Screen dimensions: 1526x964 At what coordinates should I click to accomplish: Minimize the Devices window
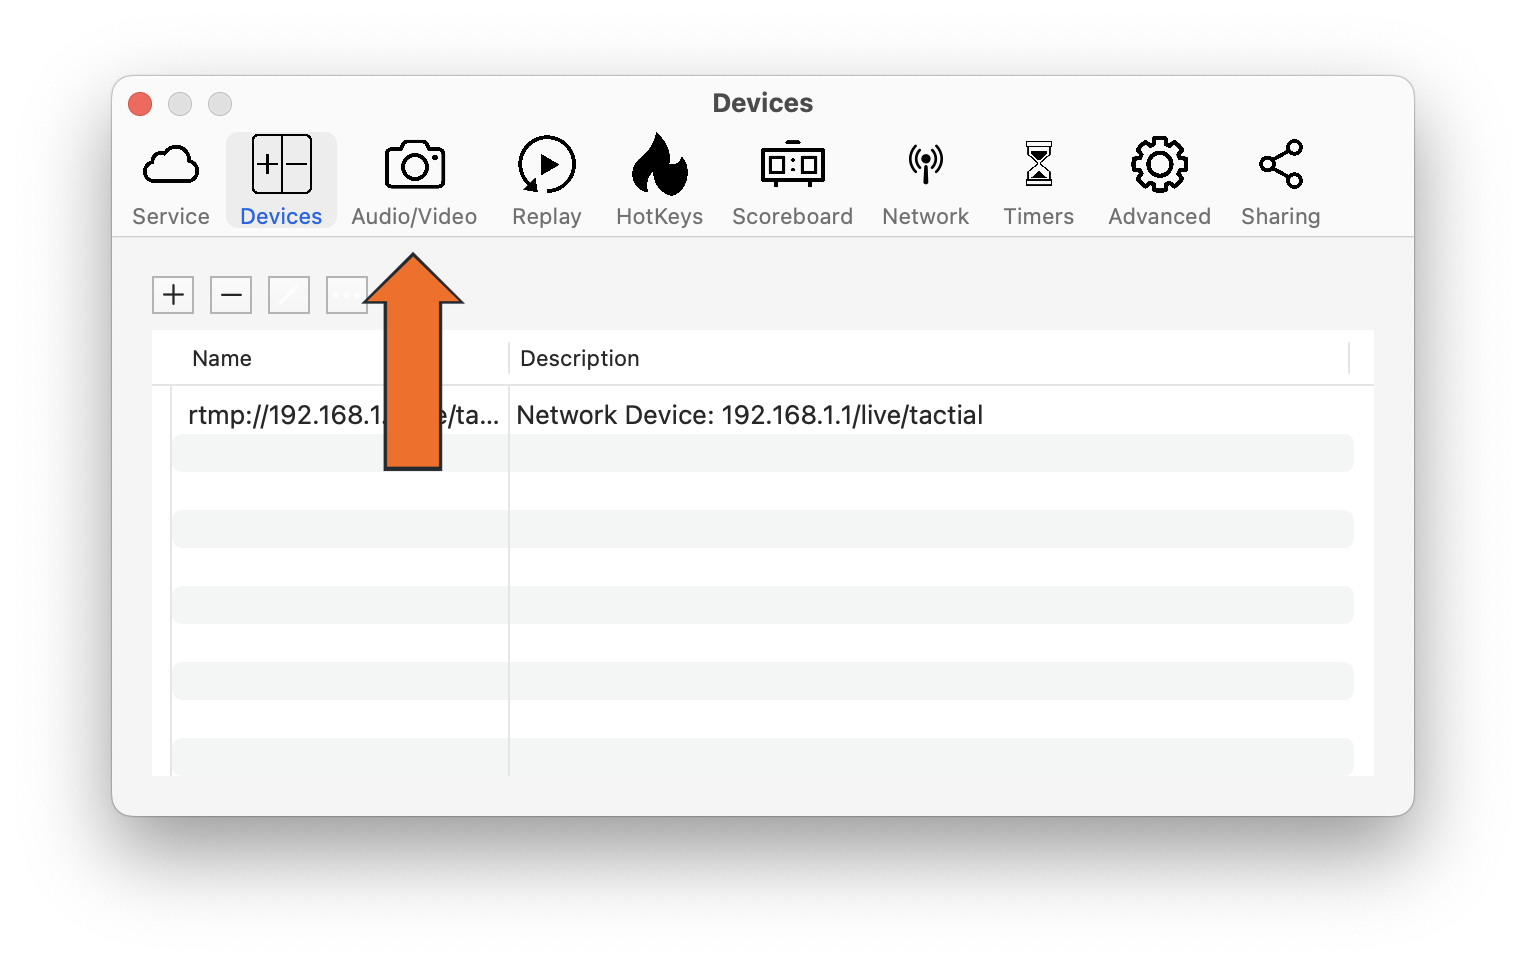179,103
